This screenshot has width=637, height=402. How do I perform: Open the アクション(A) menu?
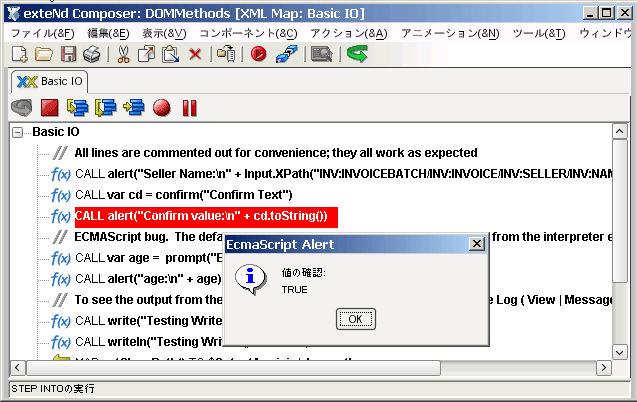coord(349,33)
